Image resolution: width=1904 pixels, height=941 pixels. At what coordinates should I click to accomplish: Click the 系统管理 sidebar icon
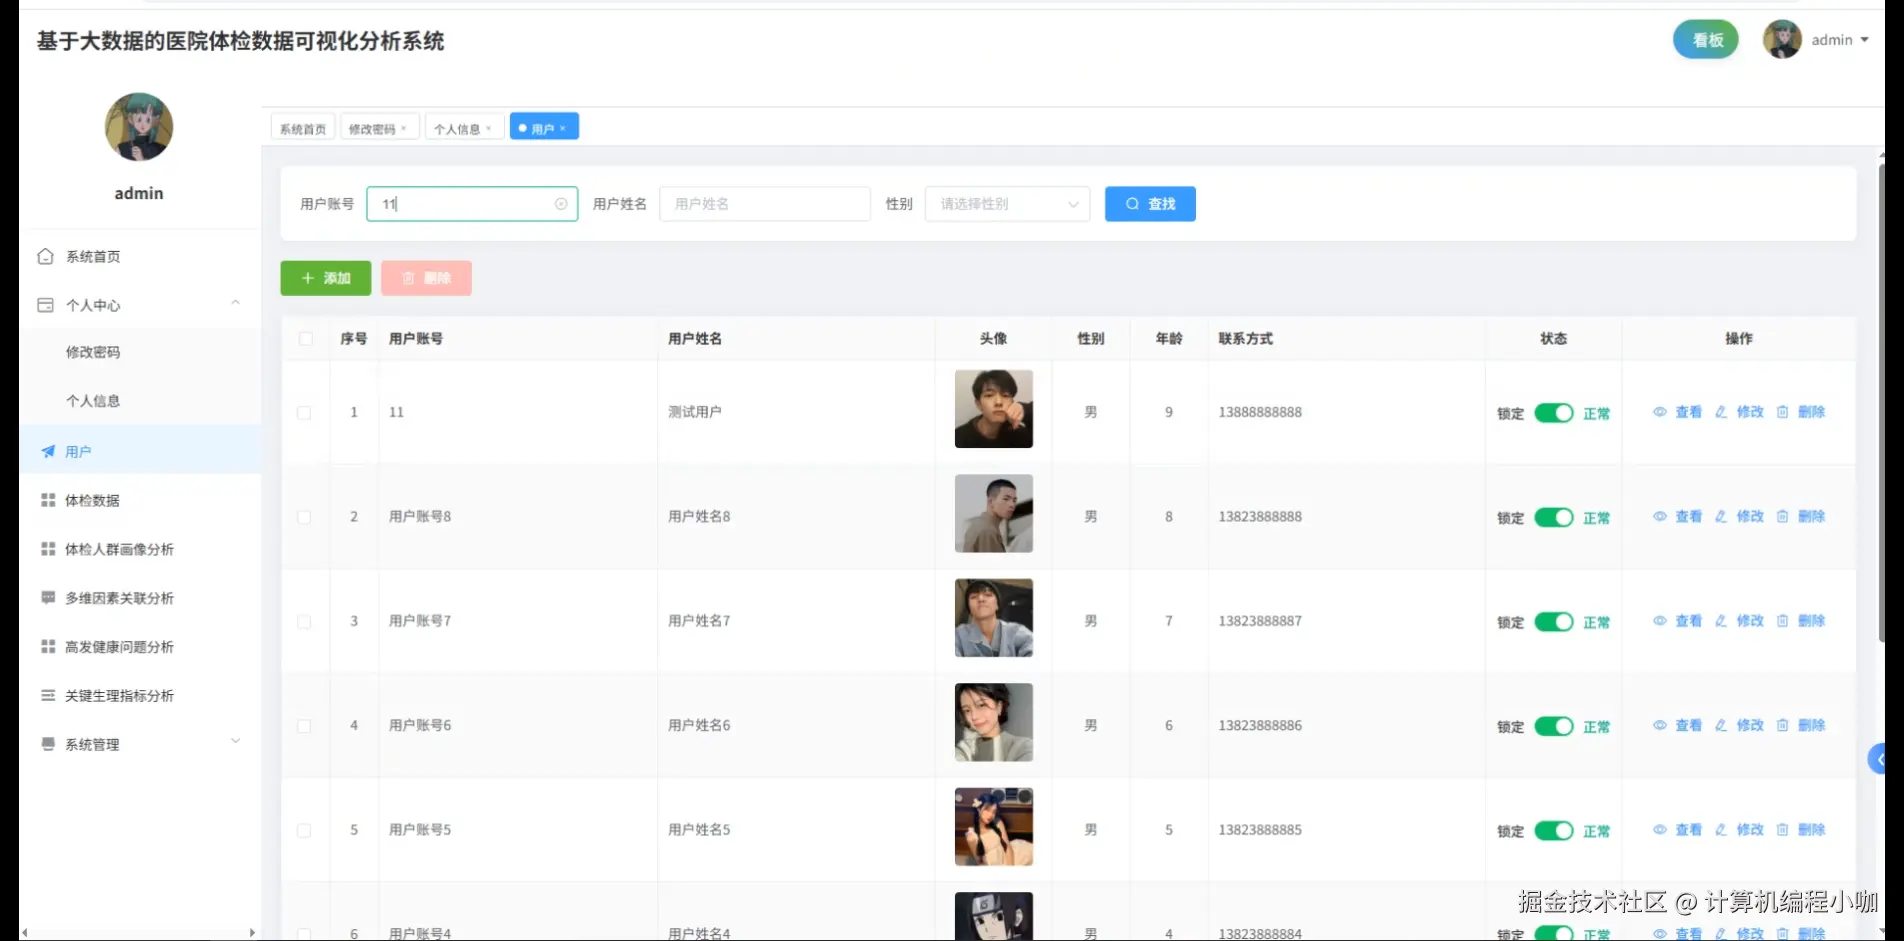point(48,744)
